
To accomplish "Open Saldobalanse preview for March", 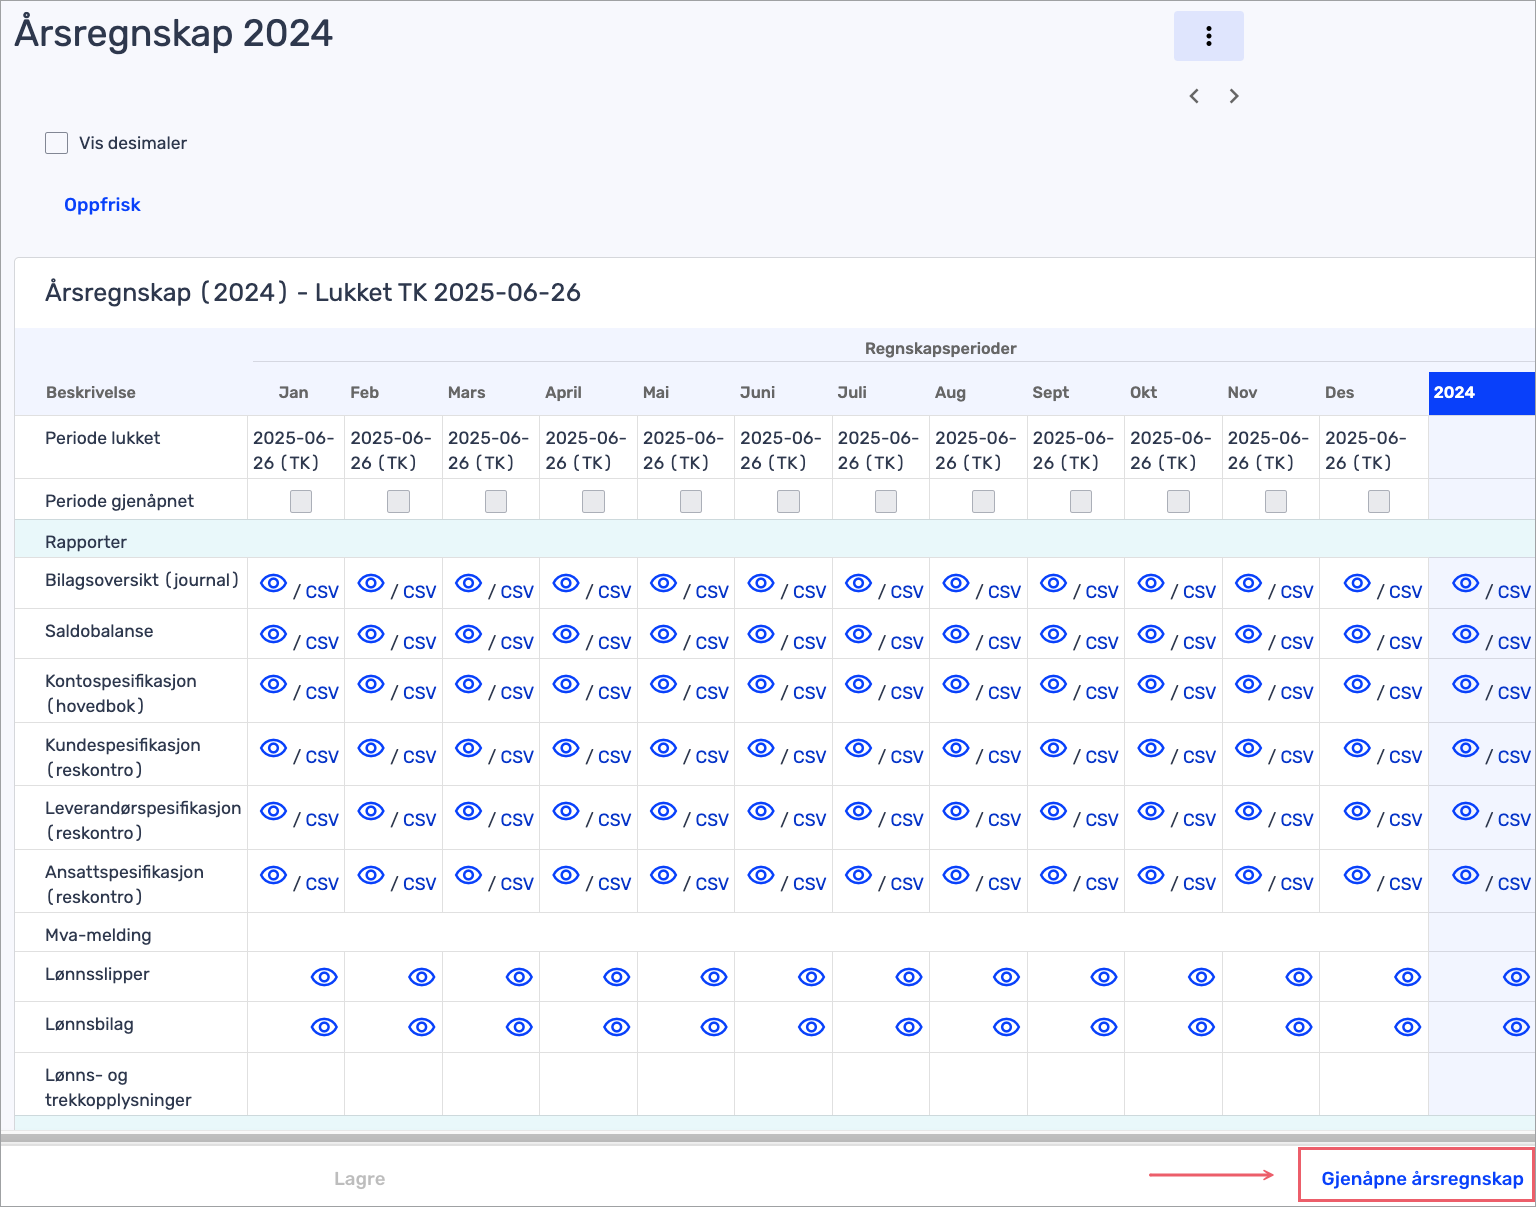I will coord(468,634).
